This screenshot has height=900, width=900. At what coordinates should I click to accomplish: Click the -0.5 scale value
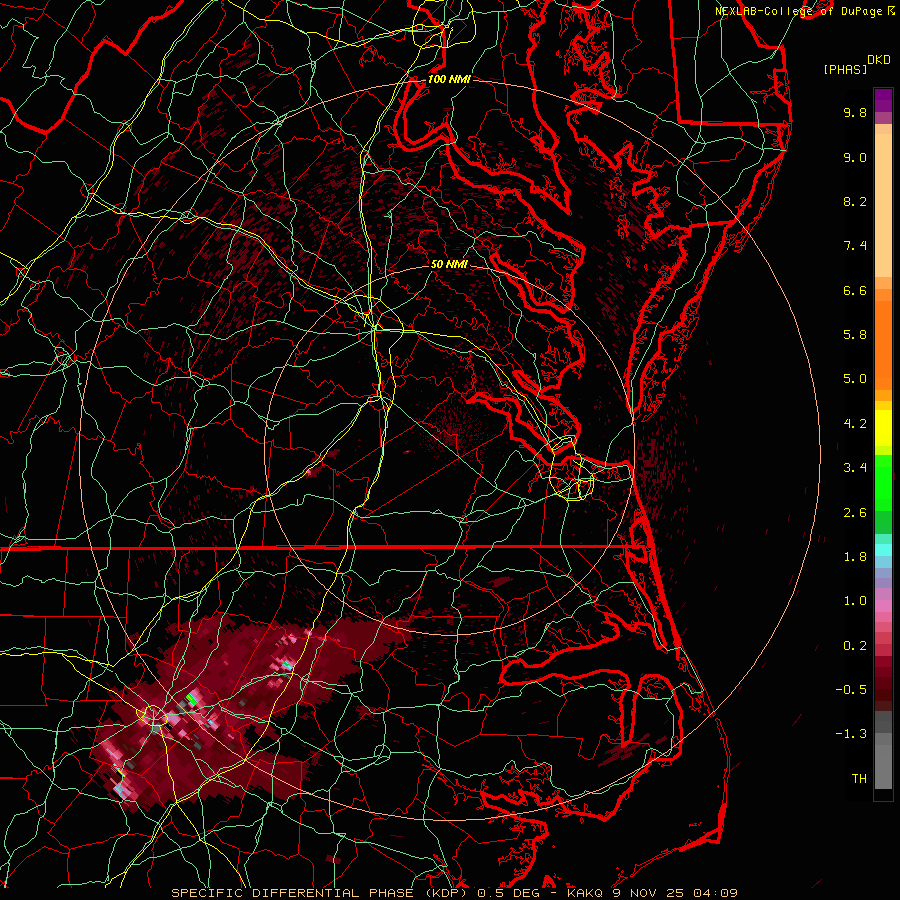851,690
